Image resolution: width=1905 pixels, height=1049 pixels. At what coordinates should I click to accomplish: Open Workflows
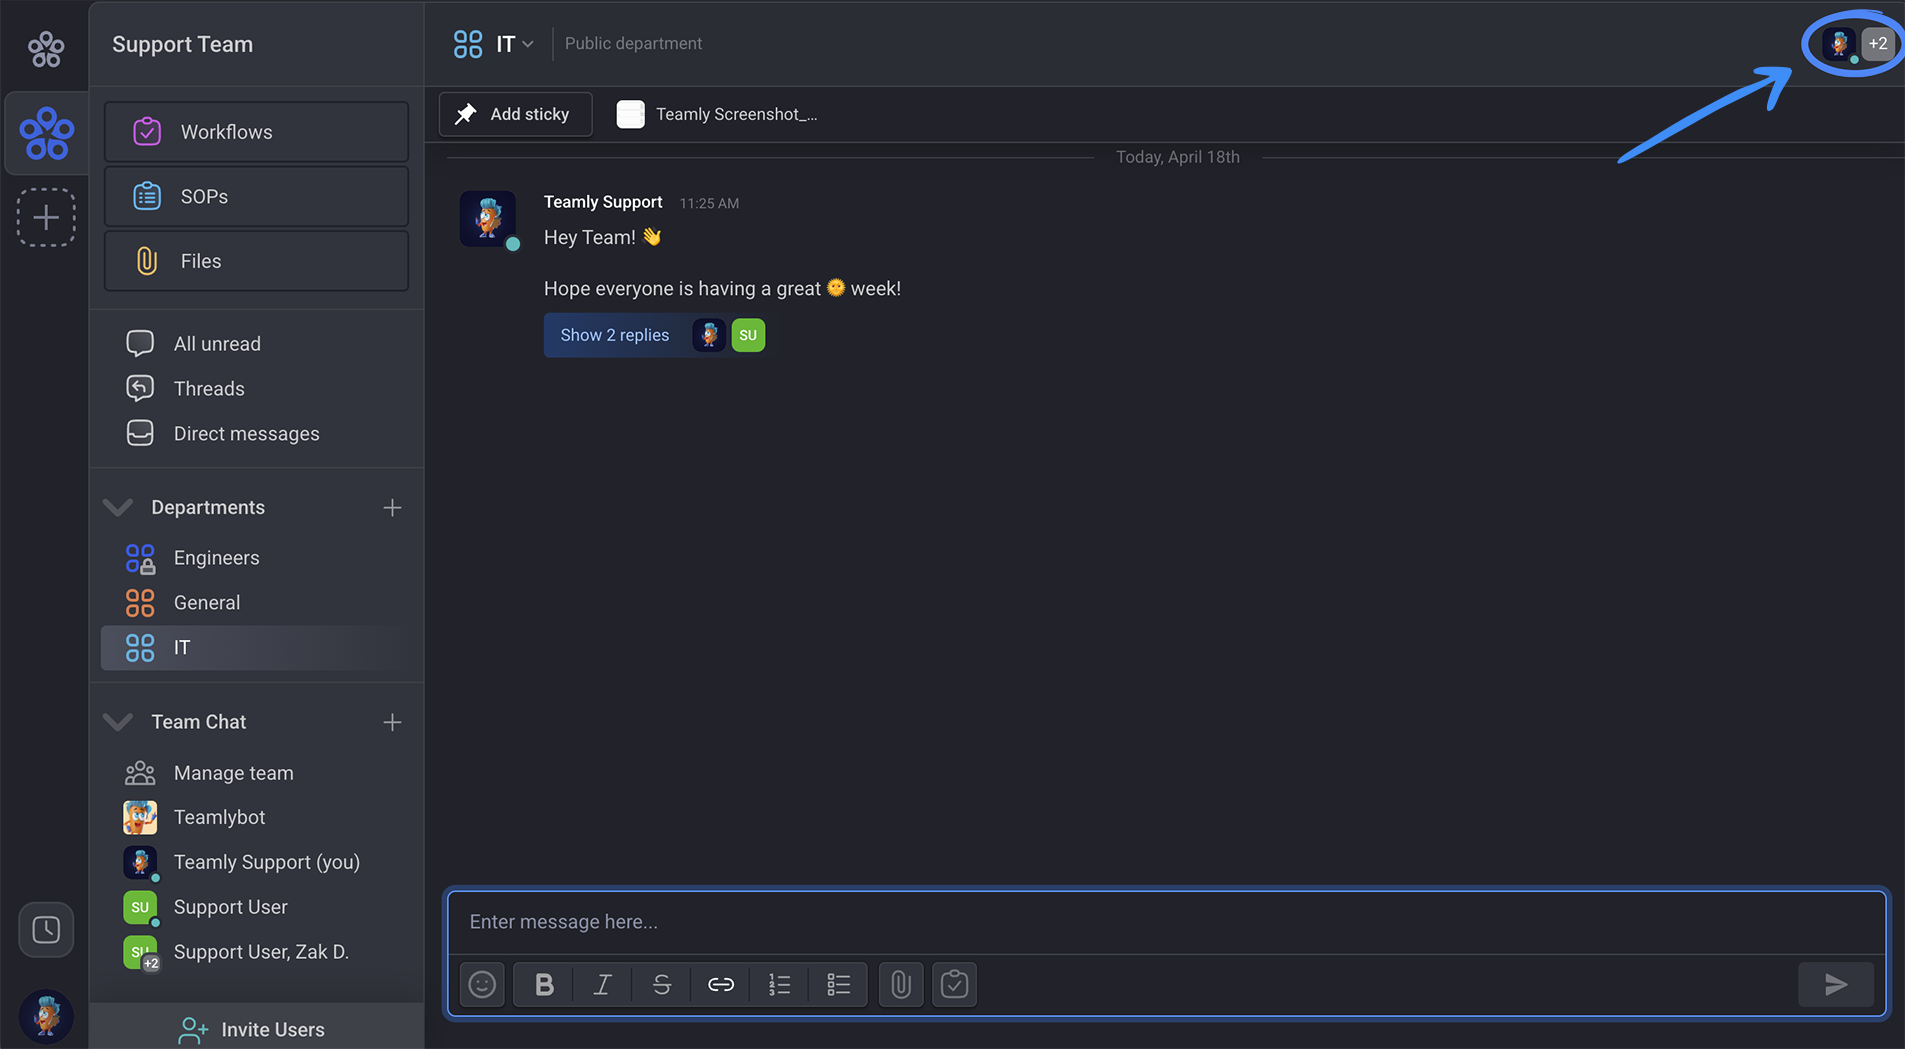[x=256, y=132]
